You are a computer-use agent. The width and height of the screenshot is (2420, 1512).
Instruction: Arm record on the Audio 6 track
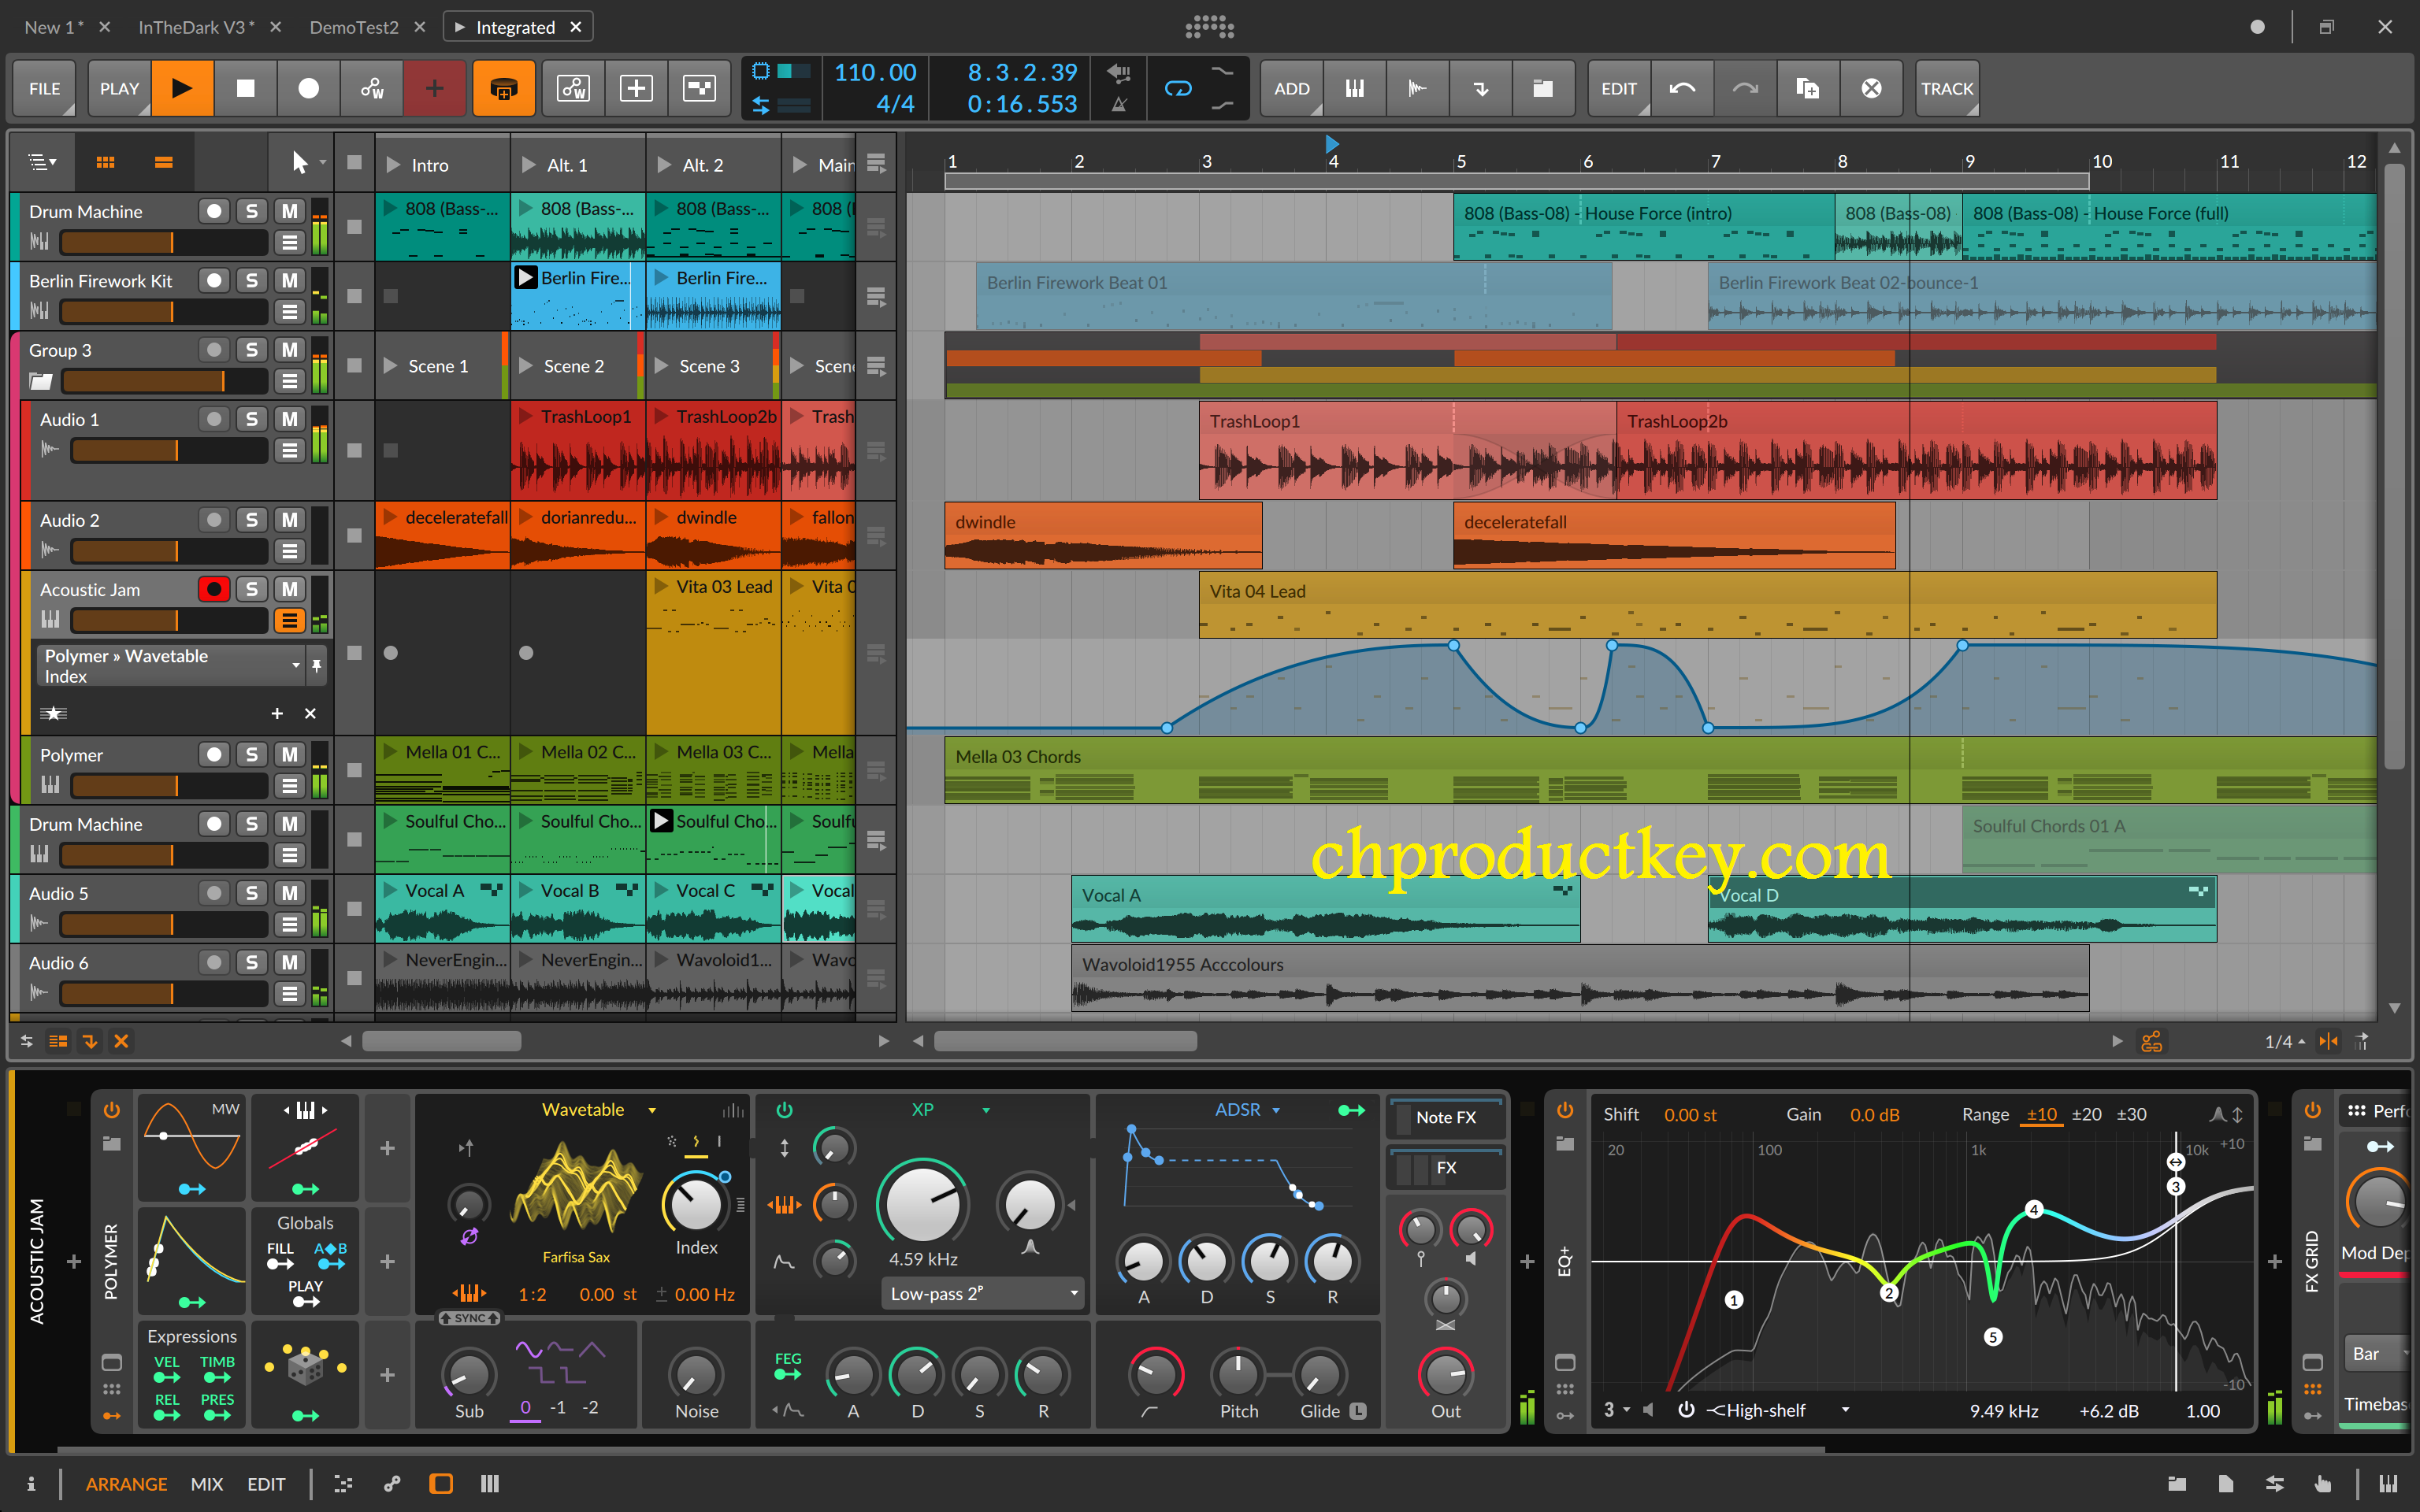coord(213,962)
